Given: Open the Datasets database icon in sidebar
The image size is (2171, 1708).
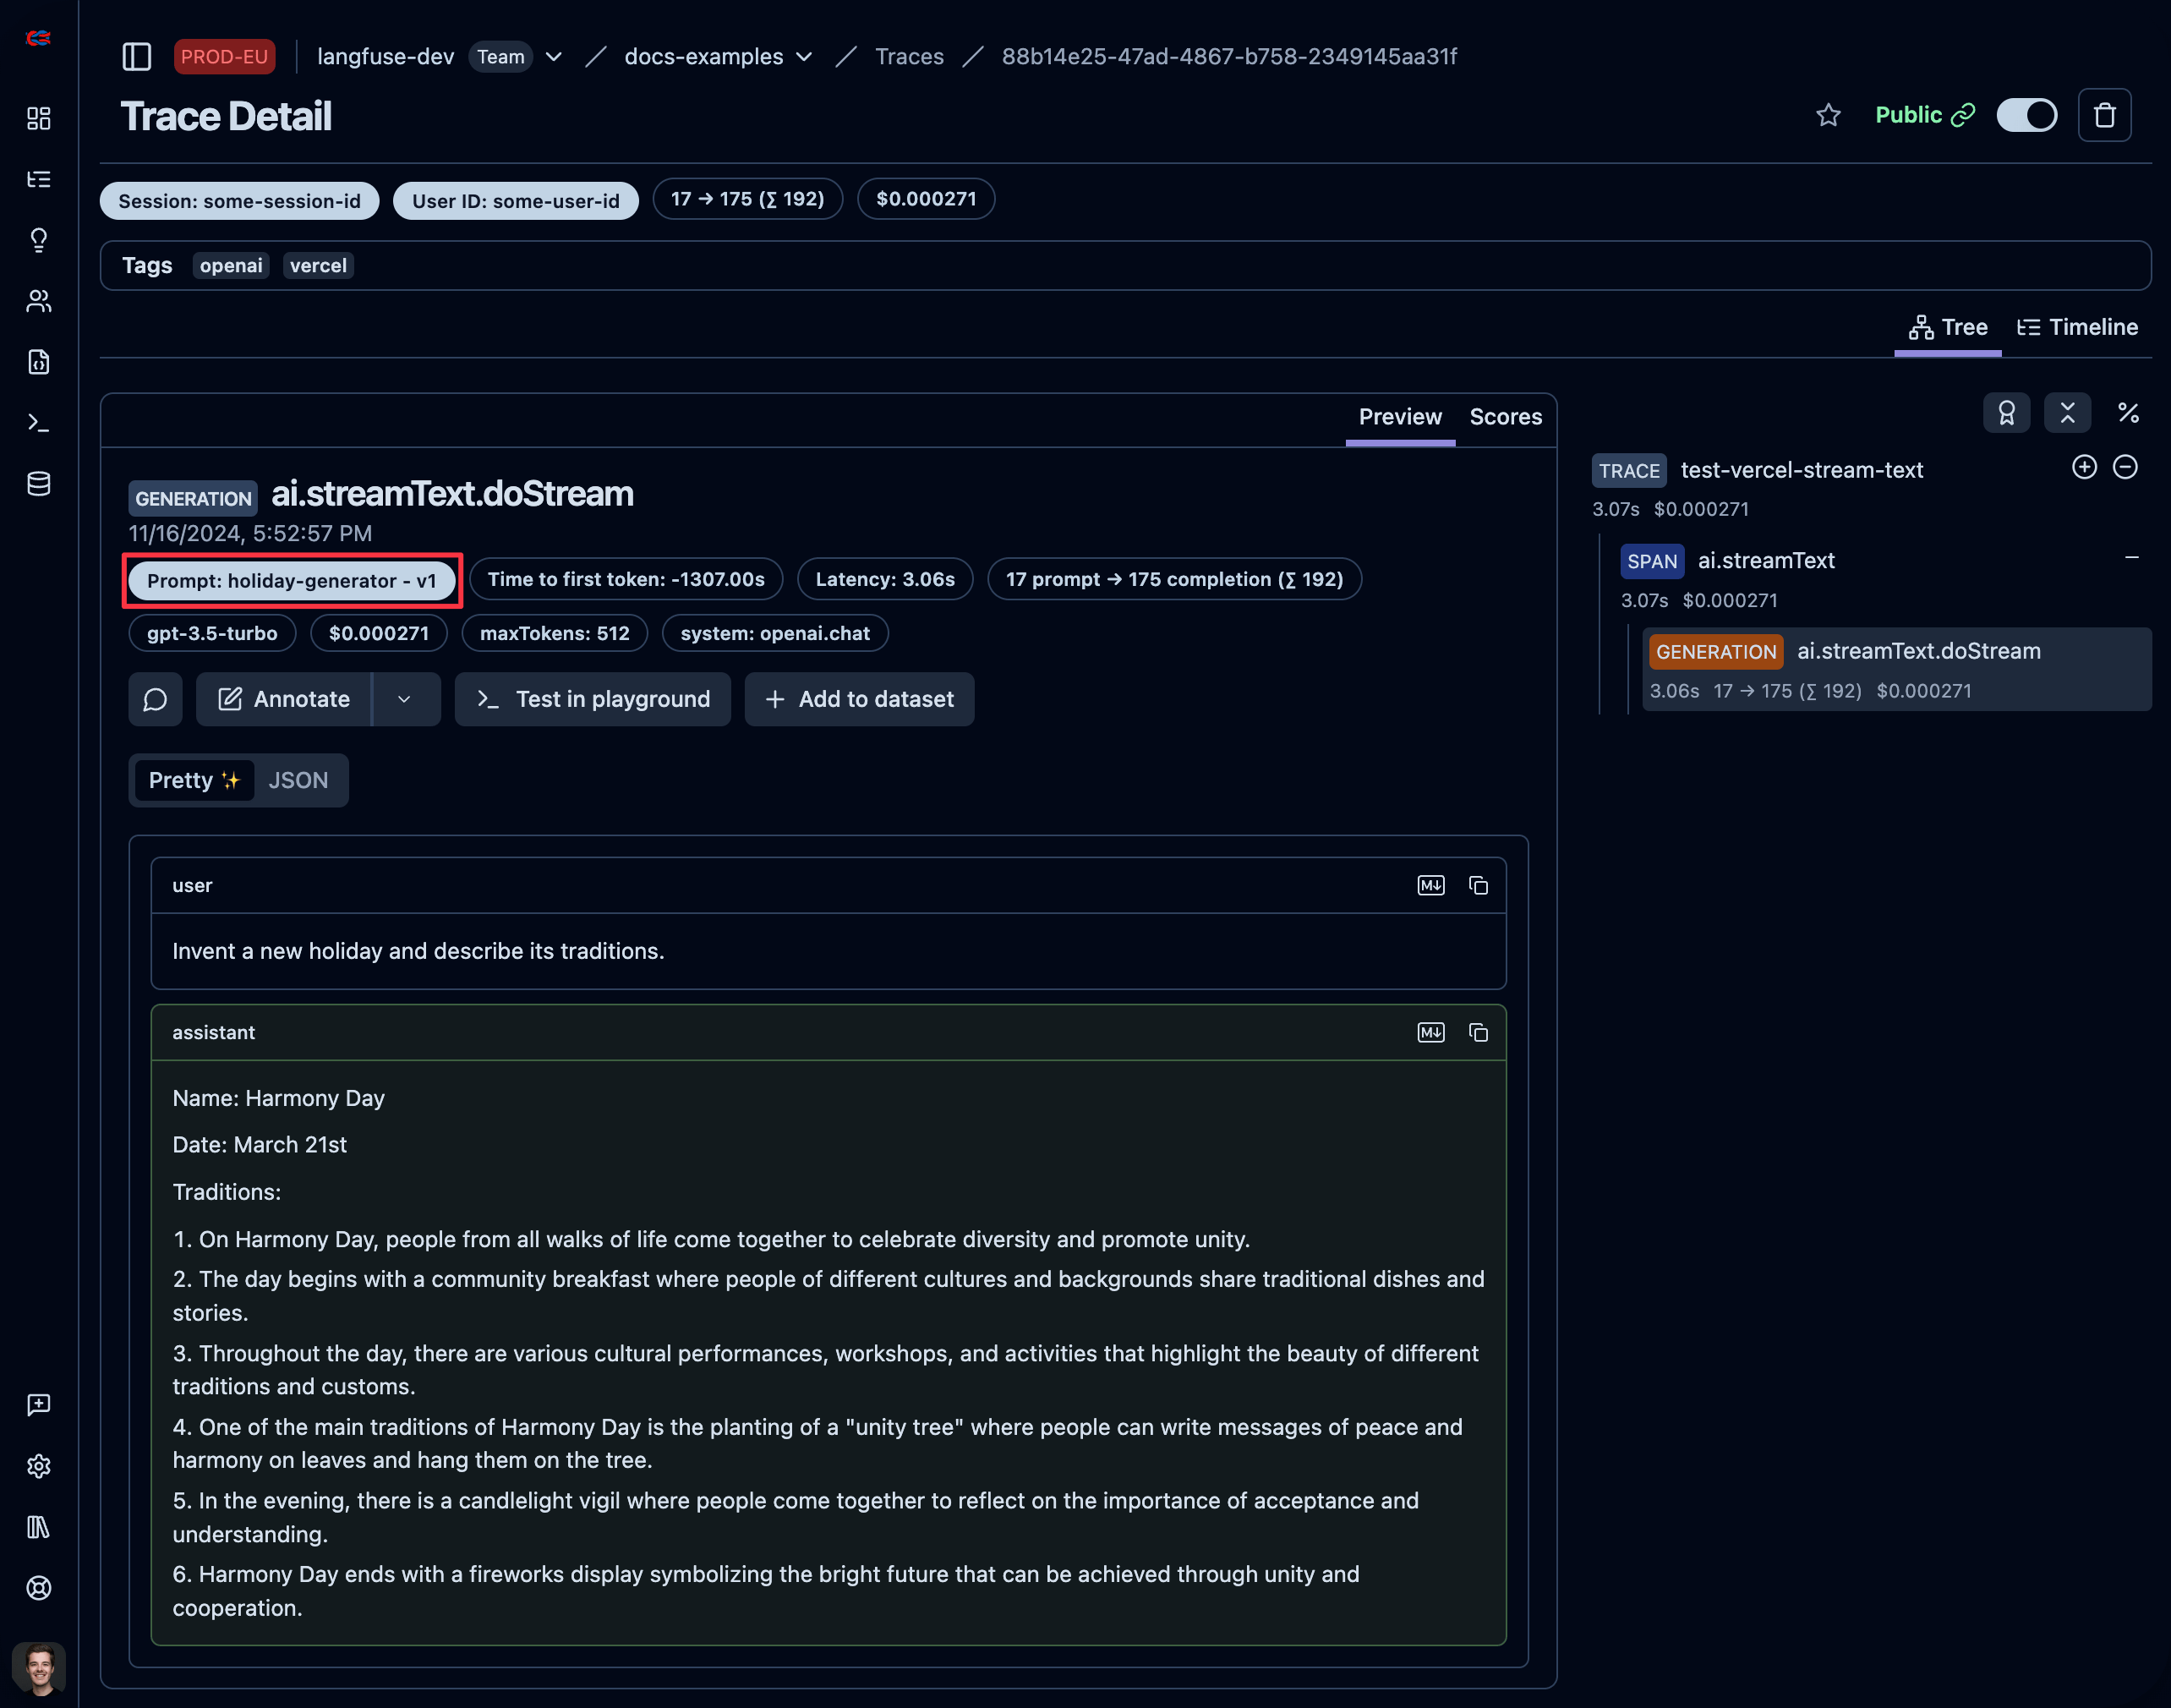Looking at the screenshot, I should [x=39, y=484].
